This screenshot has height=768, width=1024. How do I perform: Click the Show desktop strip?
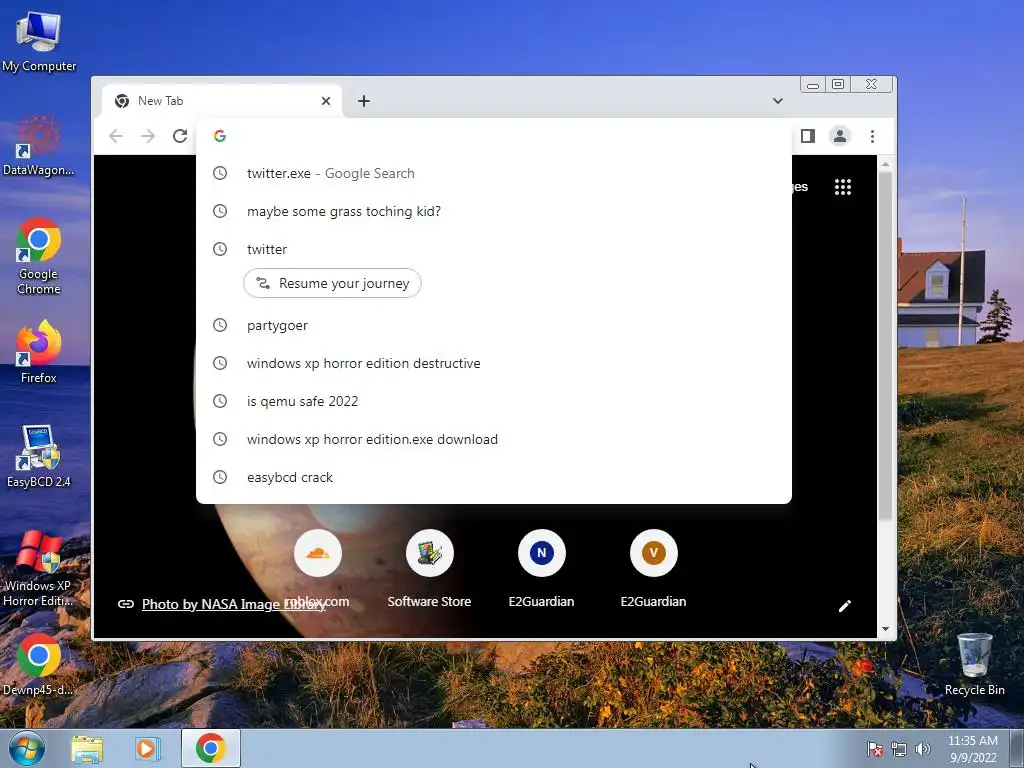tap(1017, 748)
